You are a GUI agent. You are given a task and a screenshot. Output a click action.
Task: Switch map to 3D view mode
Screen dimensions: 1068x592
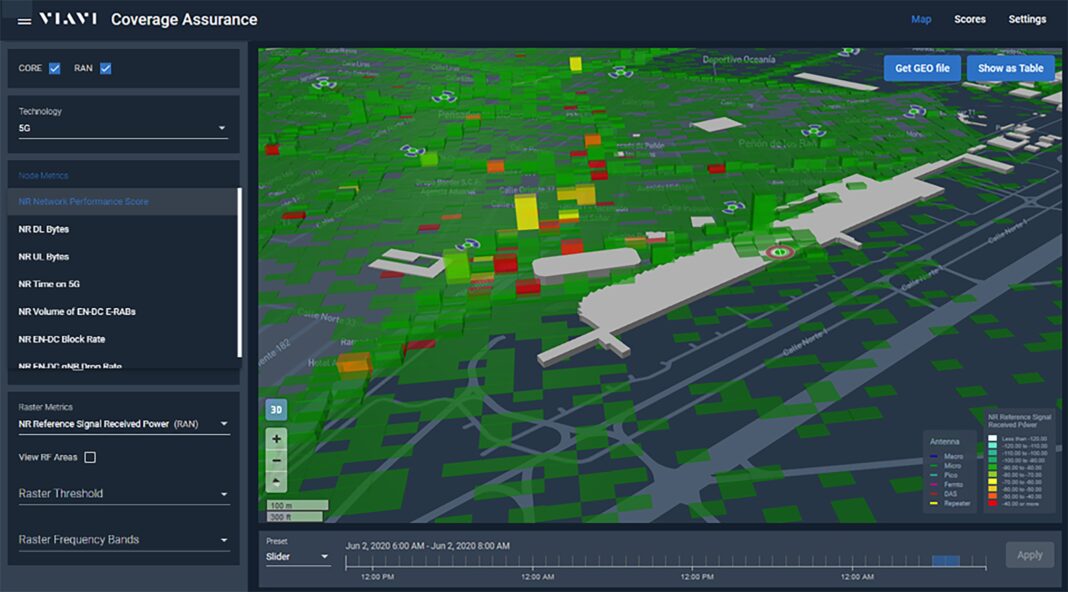pyautogui.click(x=275, y=410)
